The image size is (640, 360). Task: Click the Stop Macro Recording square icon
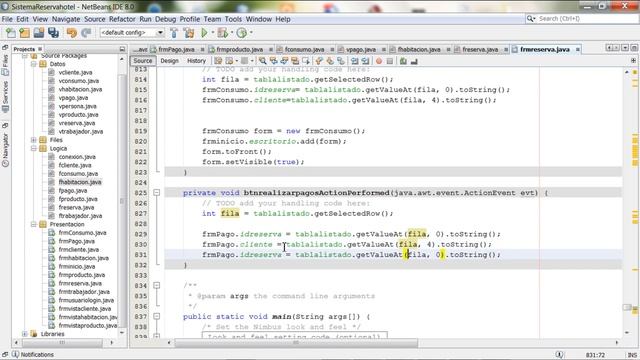(390, 61)
